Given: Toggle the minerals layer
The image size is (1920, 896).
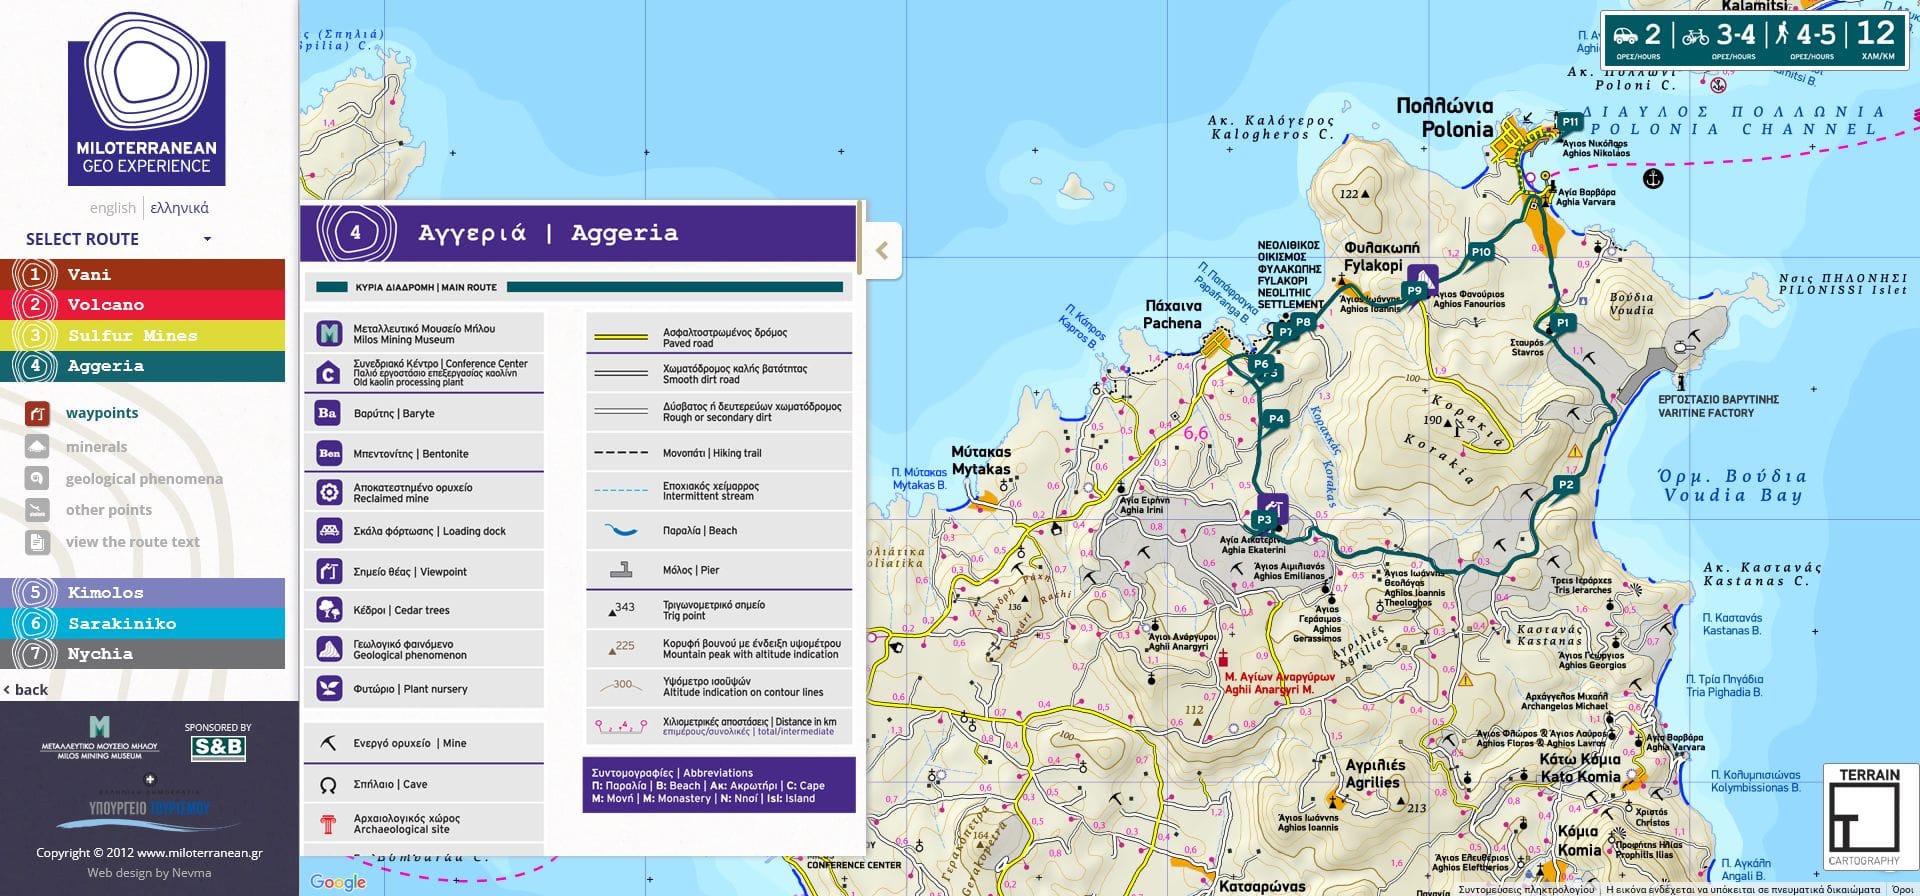Looking at the screenshot, I should click(96, 447).
